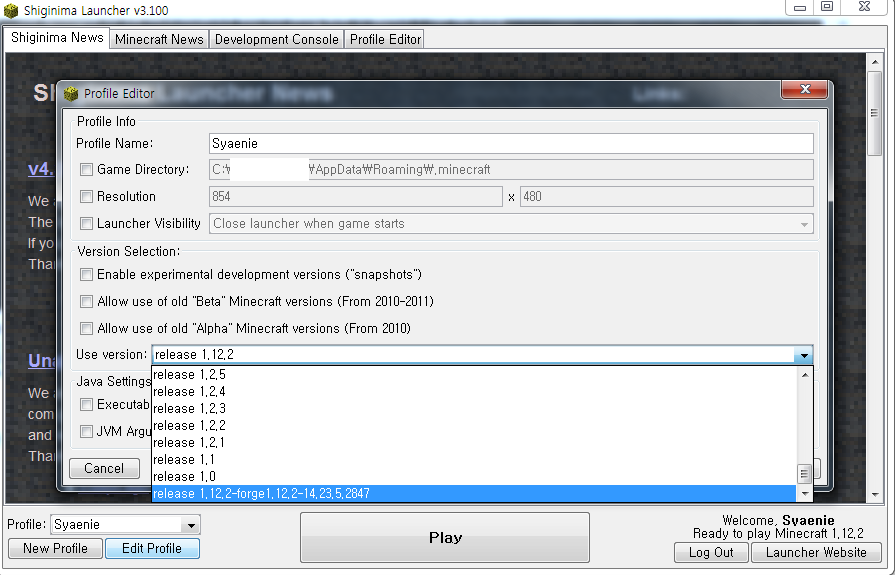Click the New Profile button
Image resolution: width=895 pixels, height=575 pixels.
click(55, 549)
